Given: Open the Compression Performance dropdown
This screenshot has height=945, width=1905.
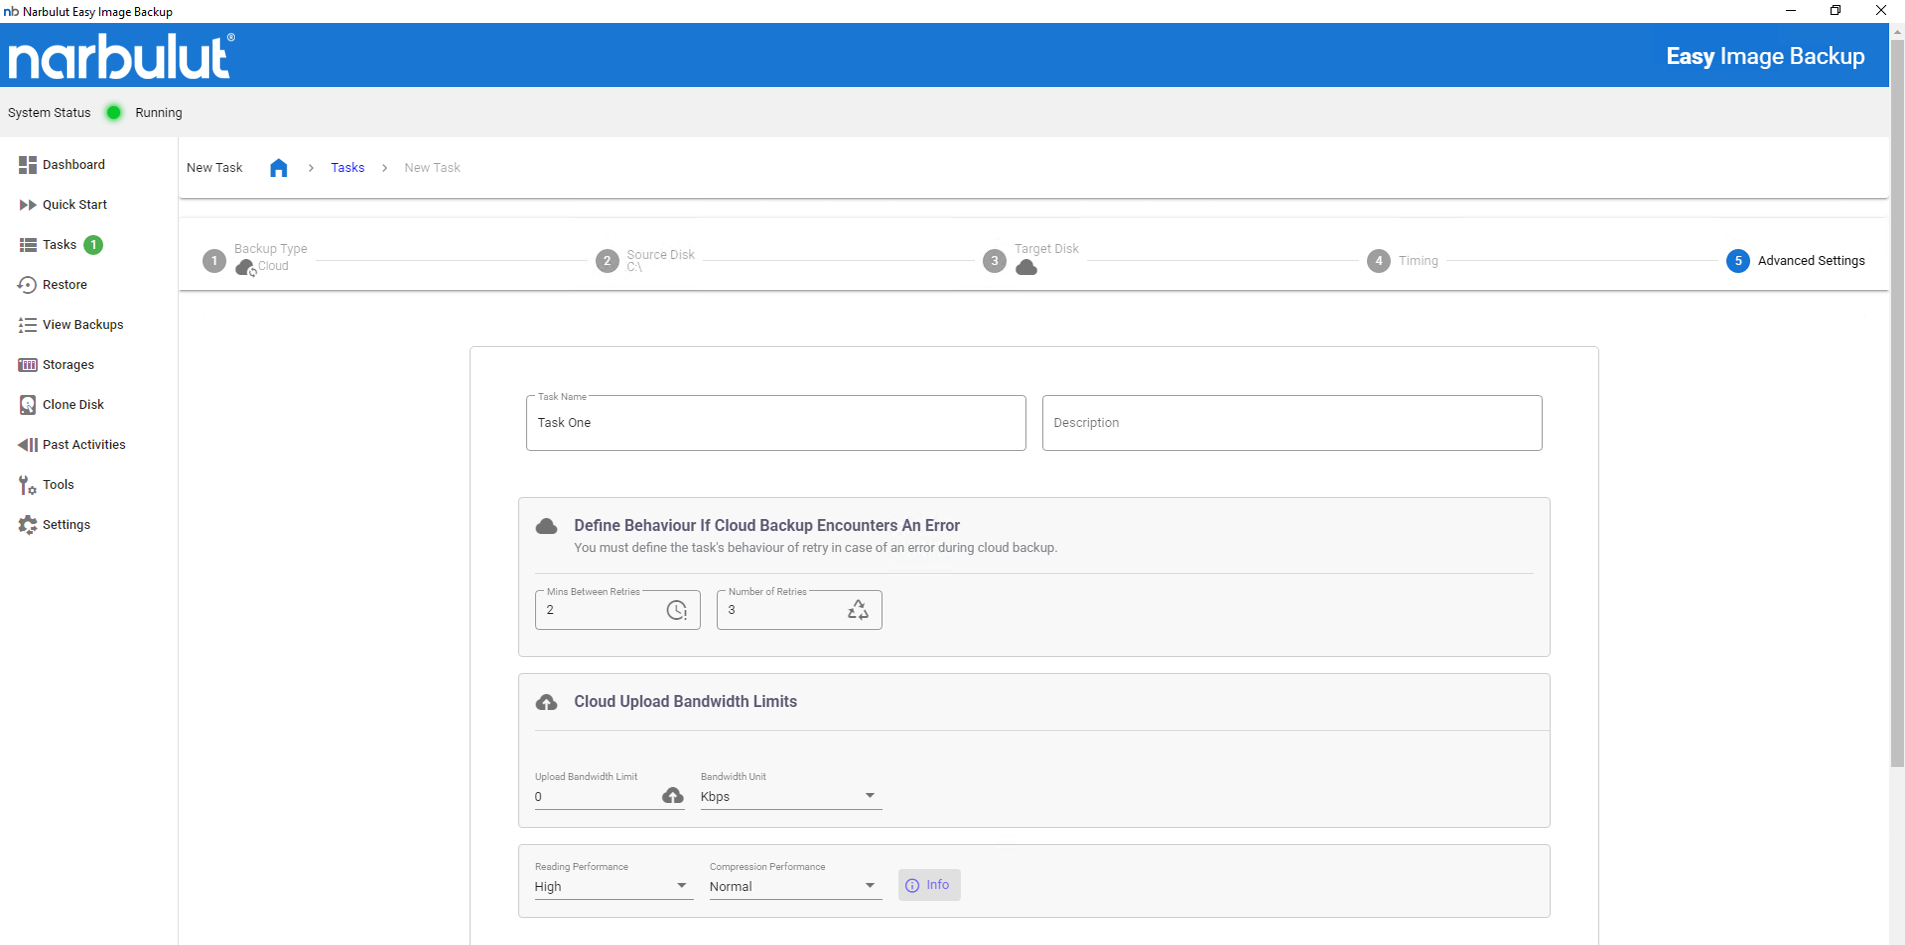Looking at the screenshot, I should [x=794, y=886].
